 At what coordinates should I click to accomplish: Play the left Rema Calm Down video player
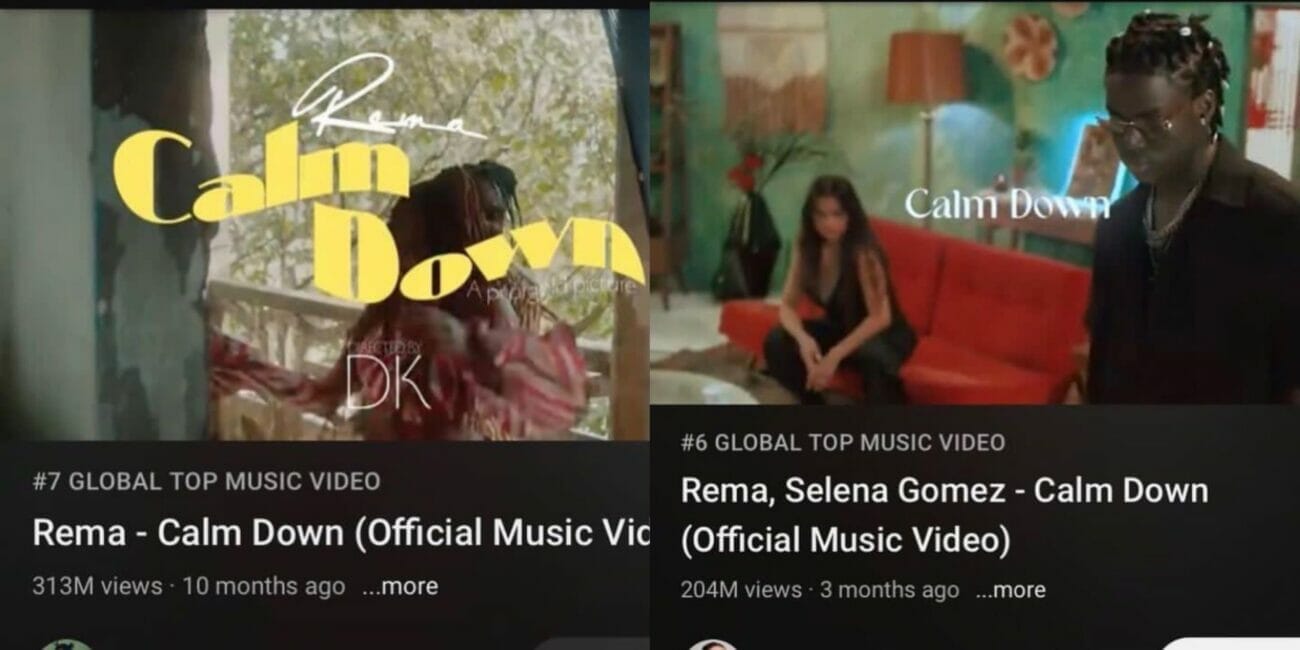pyautogui.click(x=324, y=225)
